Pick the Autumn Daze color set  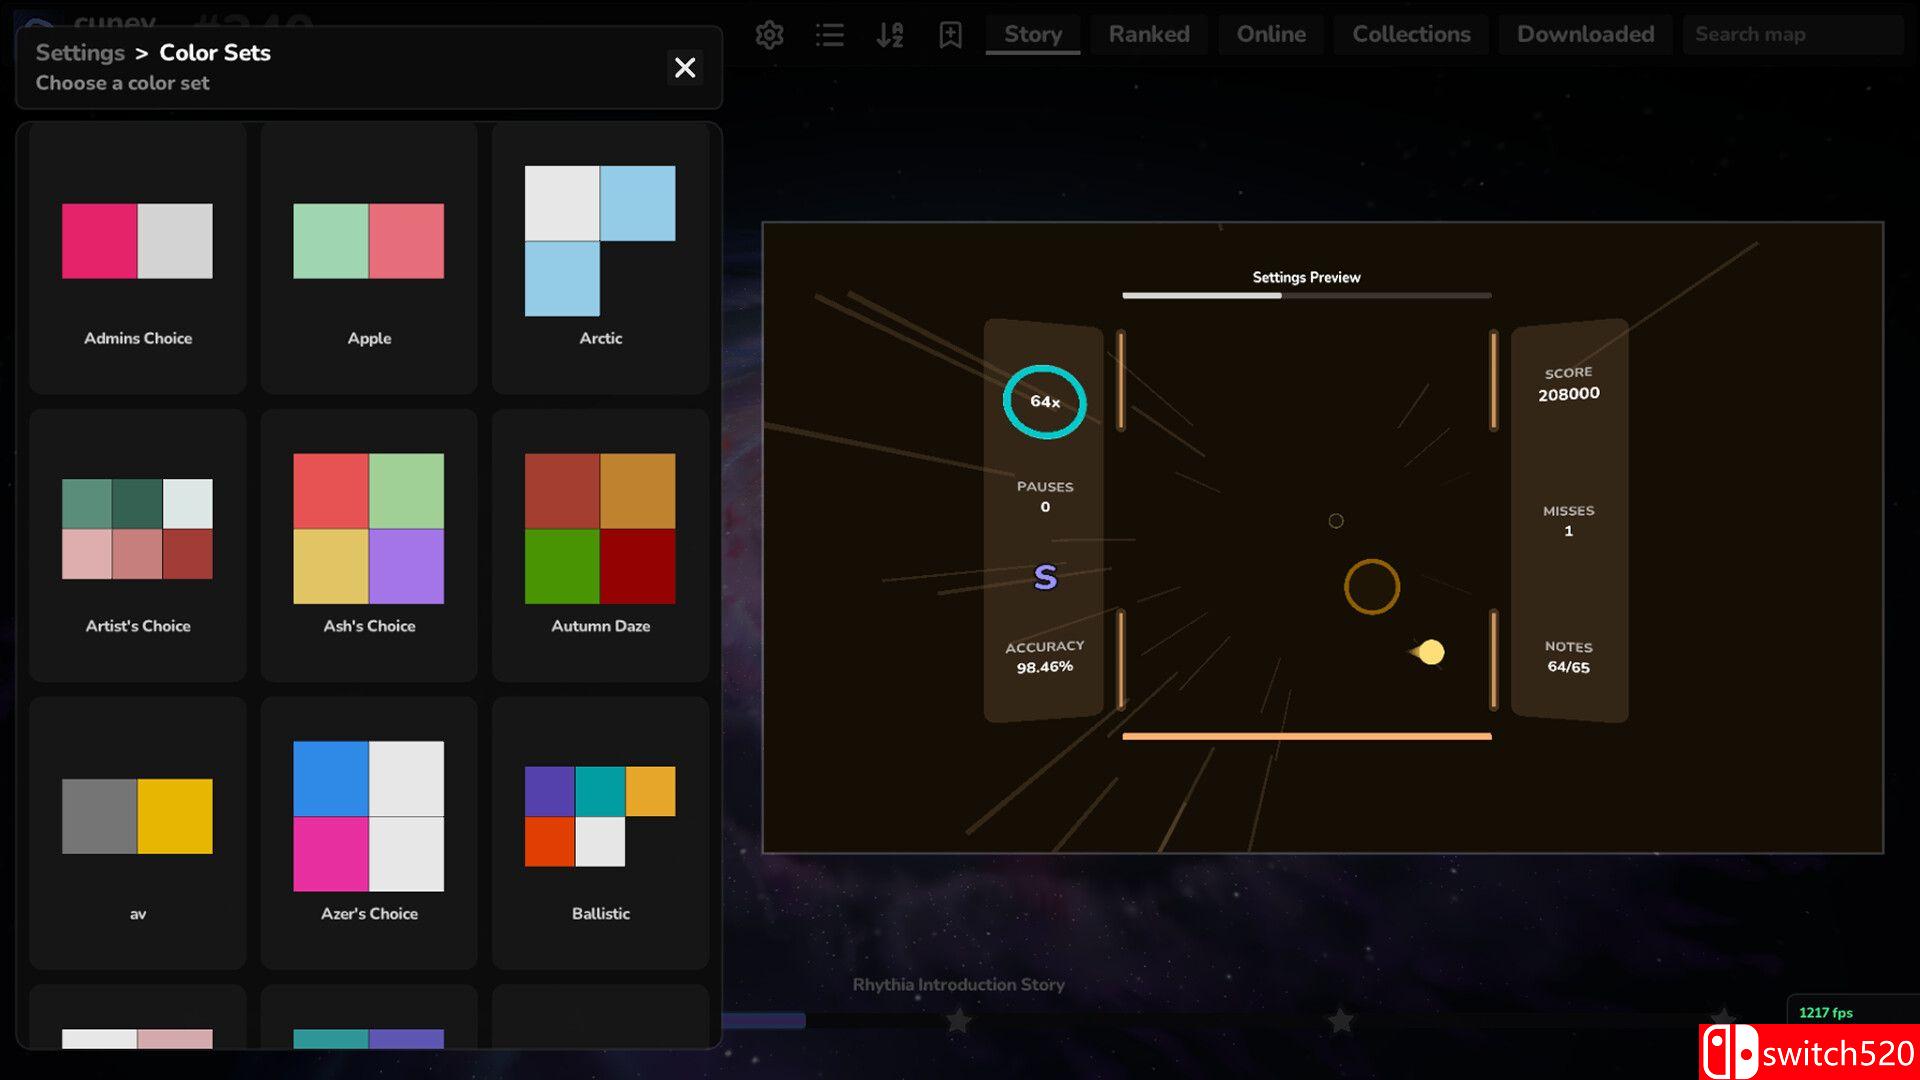click(x=600, y=546)
